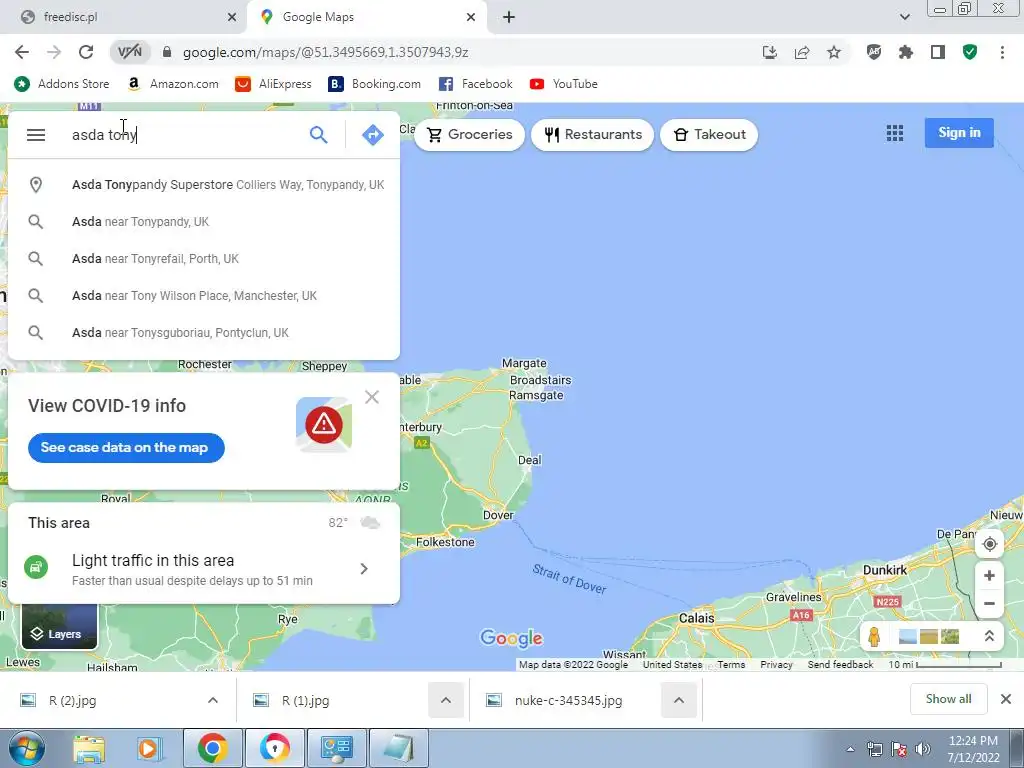This screenshot has height=768, width=1024.
Task: Click See case data on the map
Action: (126, 448)
